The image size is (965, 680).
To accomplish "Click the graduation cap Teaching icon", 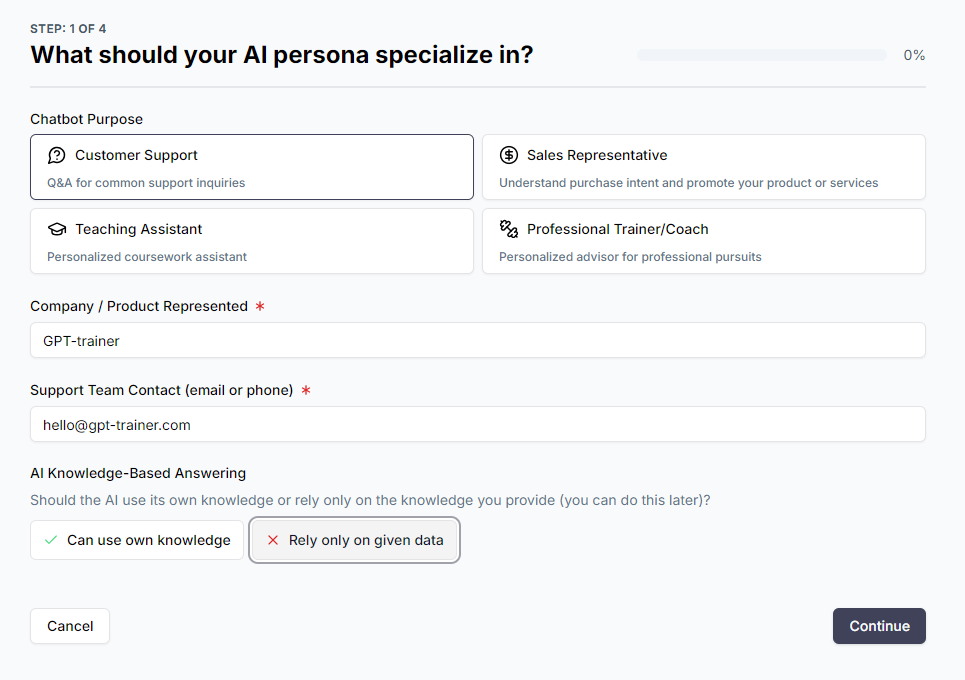I will pos(56,229).
